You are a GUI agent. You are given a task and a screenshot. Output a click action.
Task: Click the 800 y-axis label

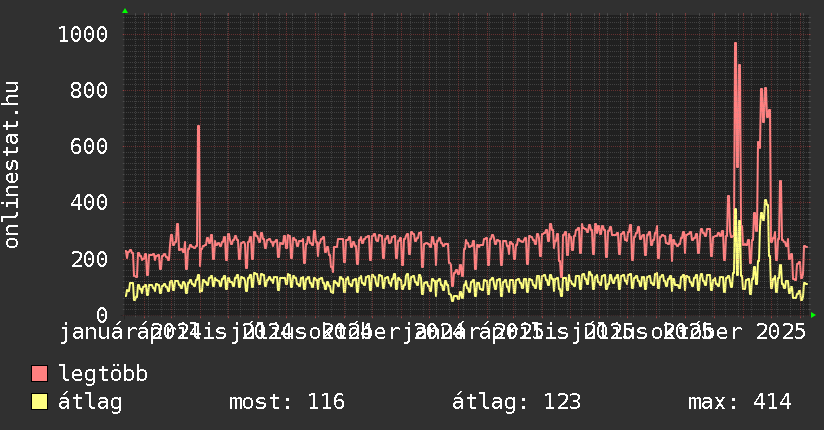88,91
